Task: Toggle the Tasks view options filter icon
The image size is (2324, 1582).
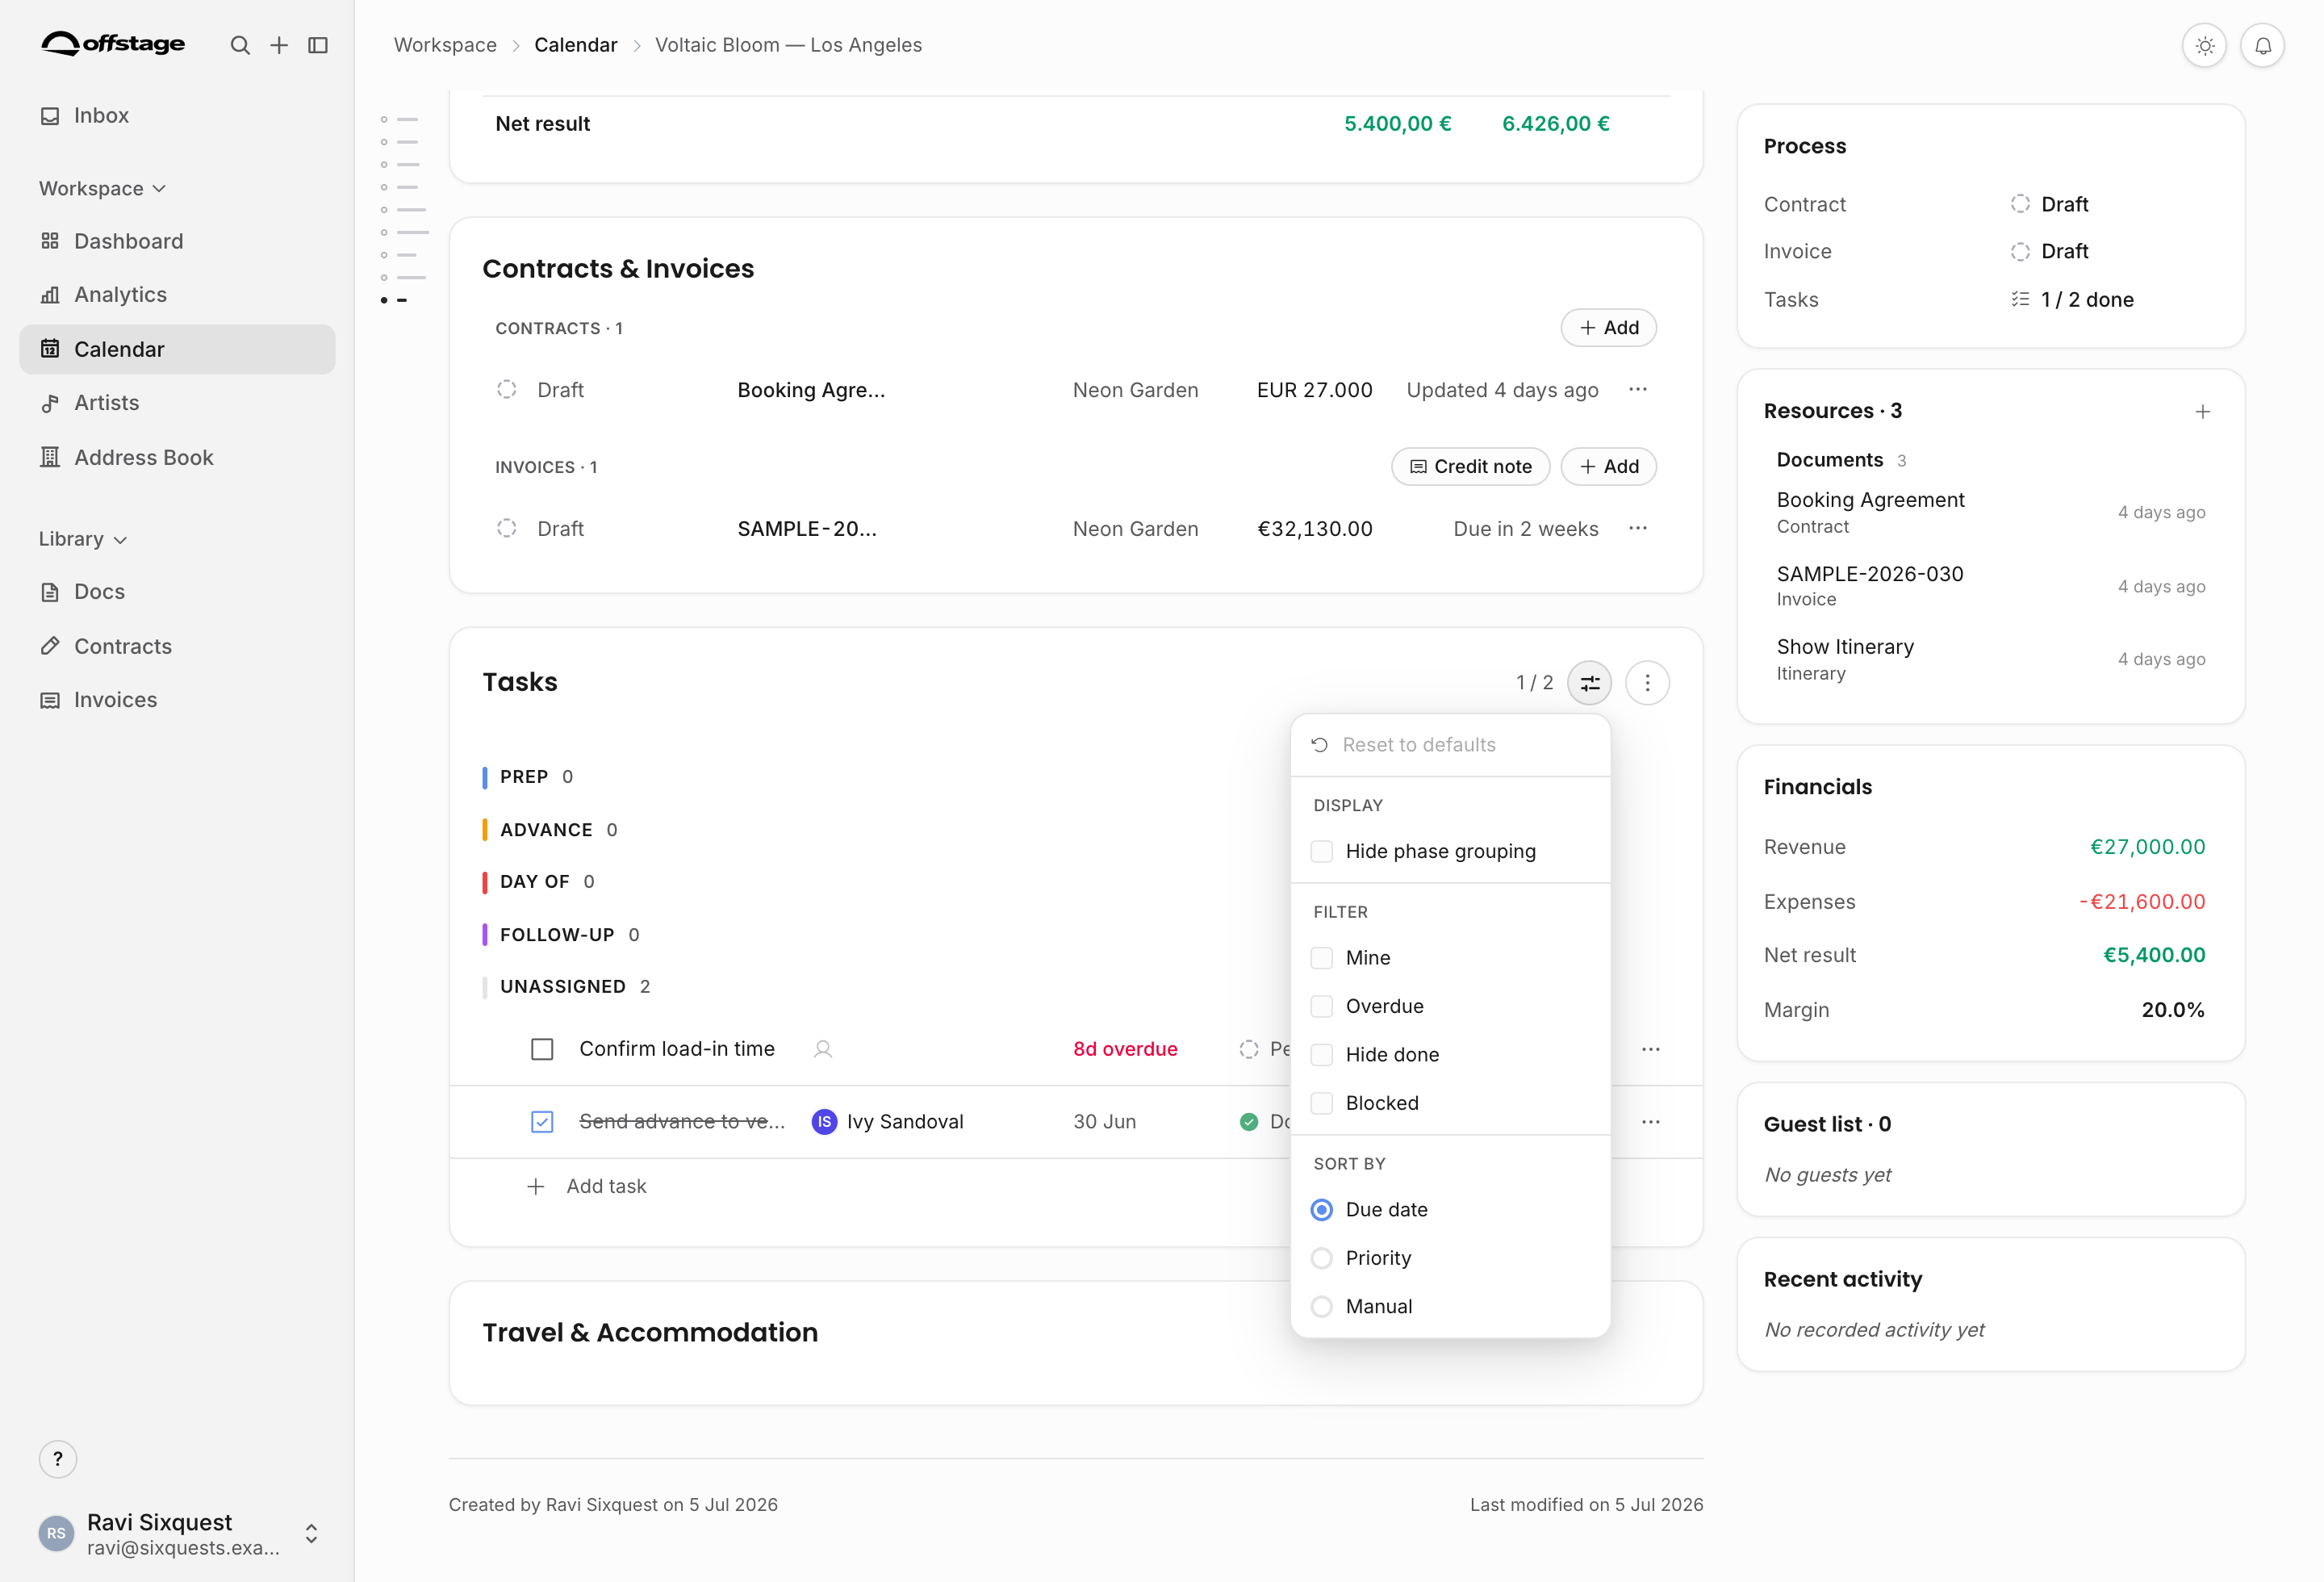Action: 1589,683
